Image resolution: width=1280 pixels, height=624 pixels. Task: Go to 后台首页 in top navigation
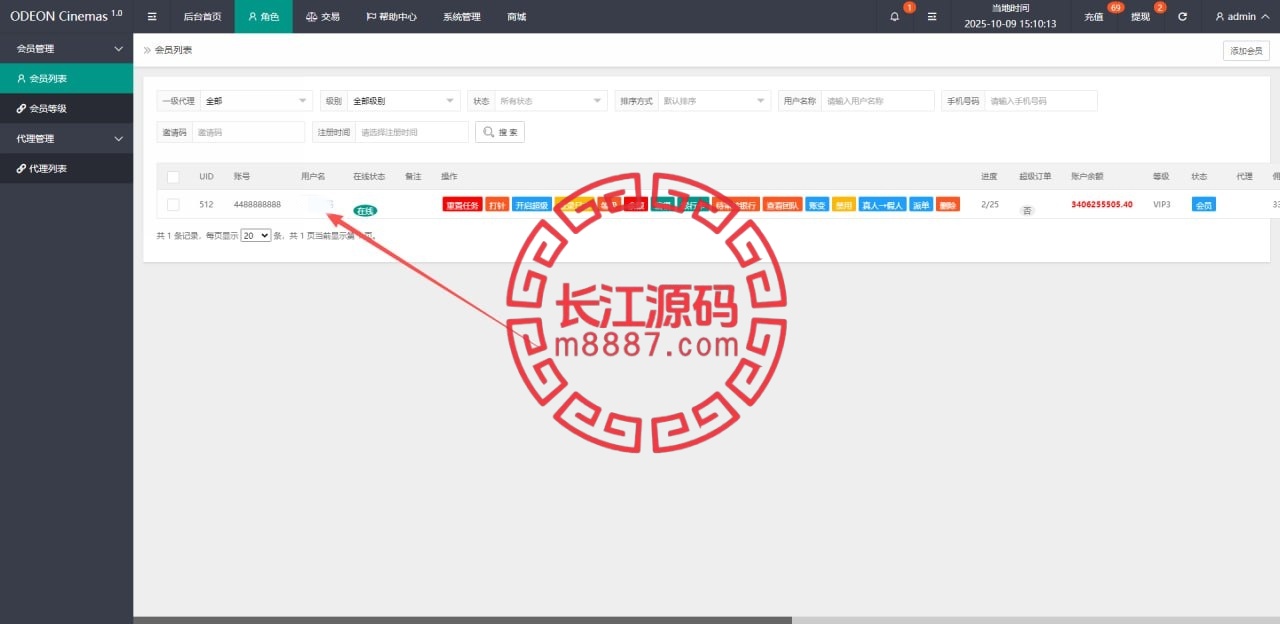tap(203, 17)
